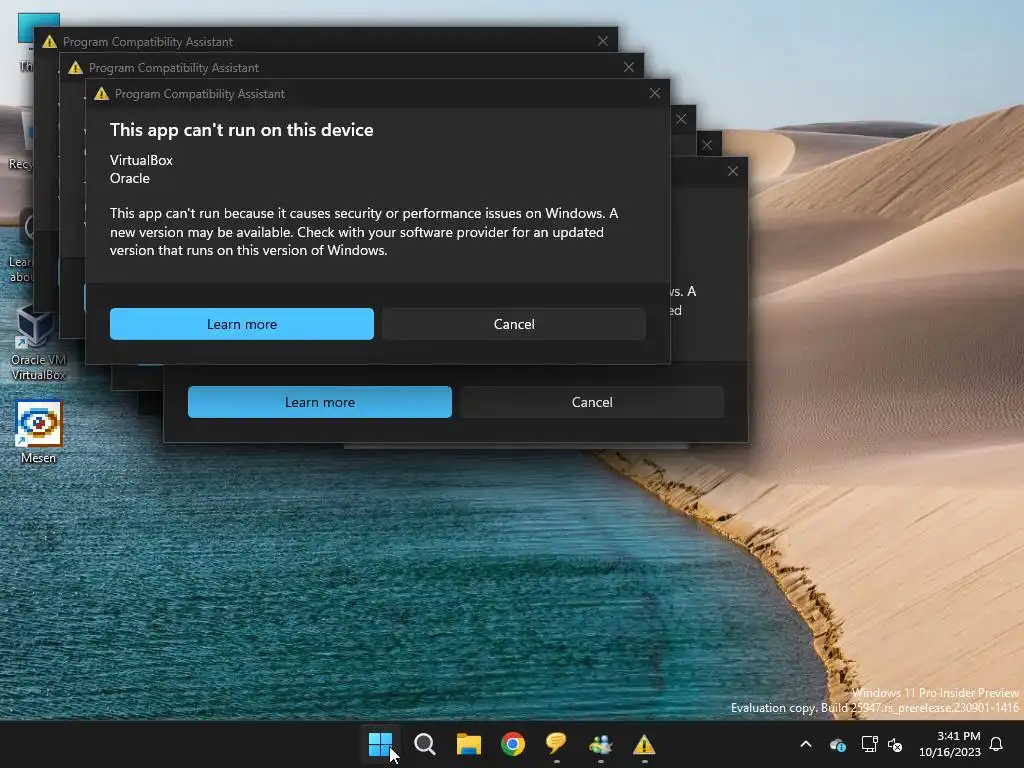Open the two-people messenger taskbar app
This screenshot has width=1024, height=768.
click(600, 744)
